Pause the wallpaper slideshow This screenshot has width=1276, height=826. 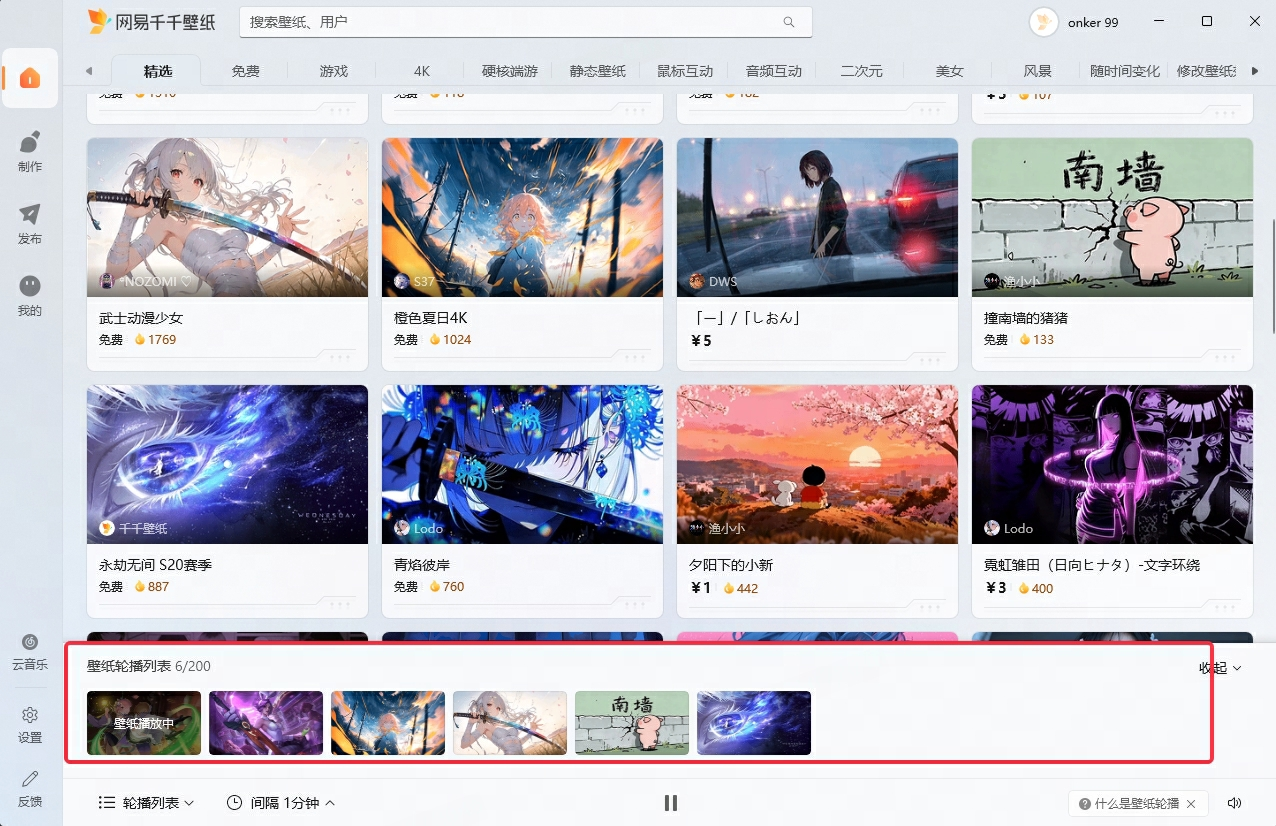pyautogui.click(x=671, y=803)
